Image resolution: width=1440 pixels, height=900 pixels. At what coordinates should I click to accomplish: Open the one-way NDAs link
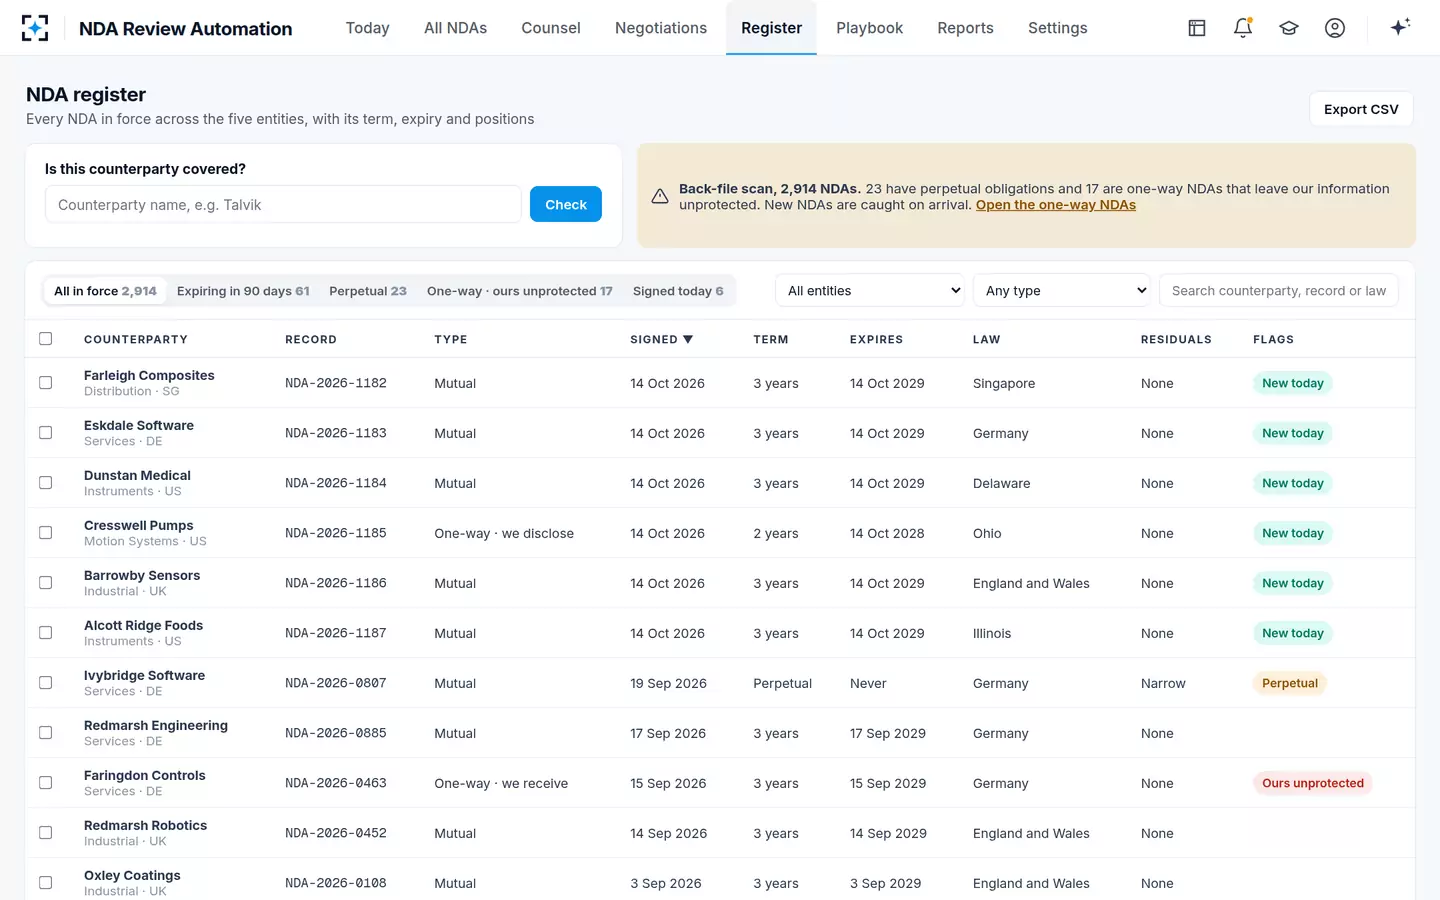tap(1056, 205)
